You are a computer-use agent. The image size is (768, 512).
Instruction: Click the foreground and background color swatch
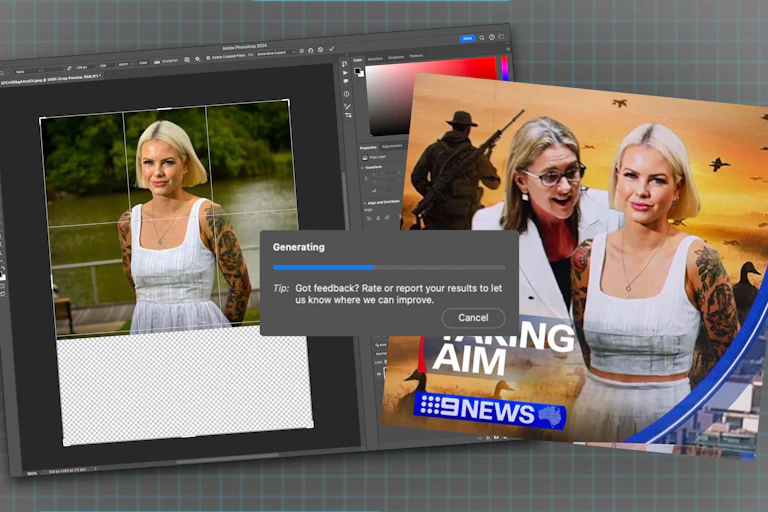[x=360, y=73]
